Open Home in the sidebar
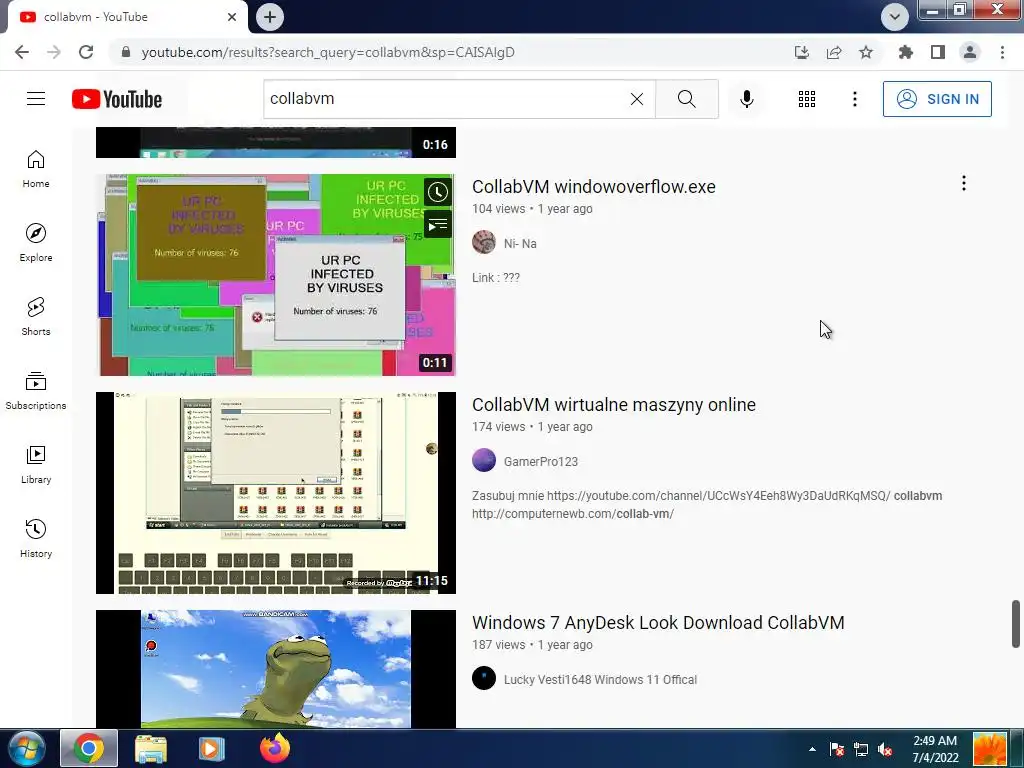Viewport: 1024px width, 768px height. click(x=36, y=168)
